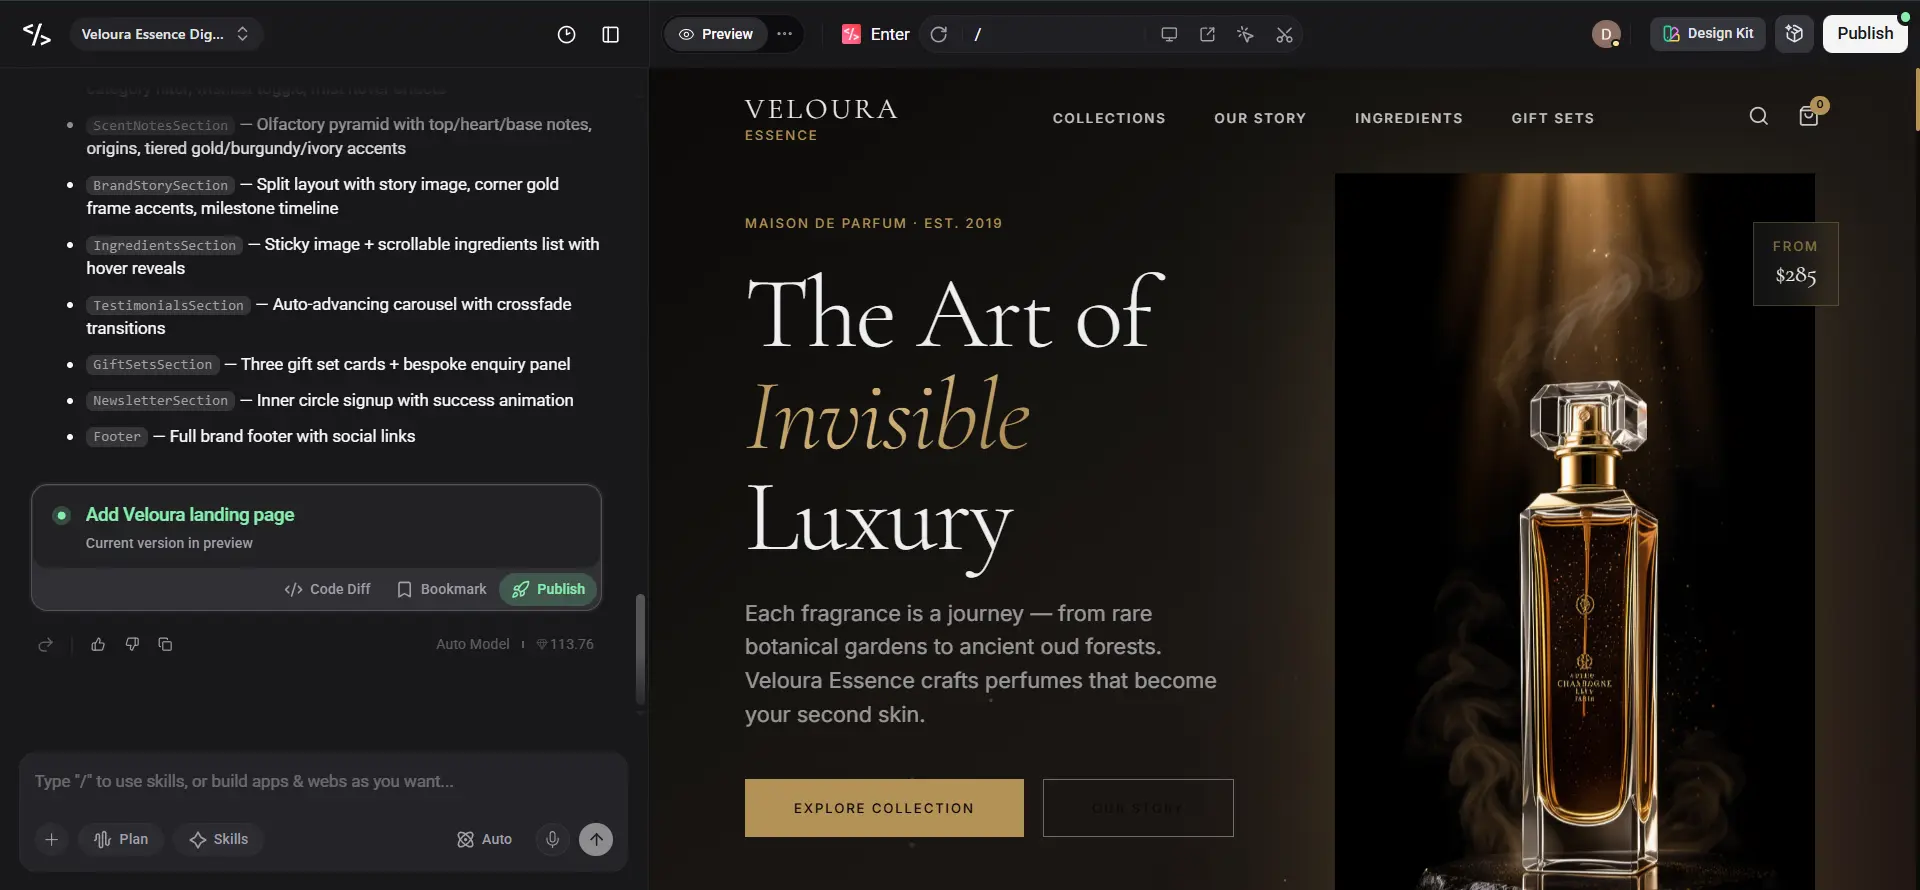Click the GiftSetsSection code tag
Viewport: 1920px width, 890px height.
click(x=152, y=365)
